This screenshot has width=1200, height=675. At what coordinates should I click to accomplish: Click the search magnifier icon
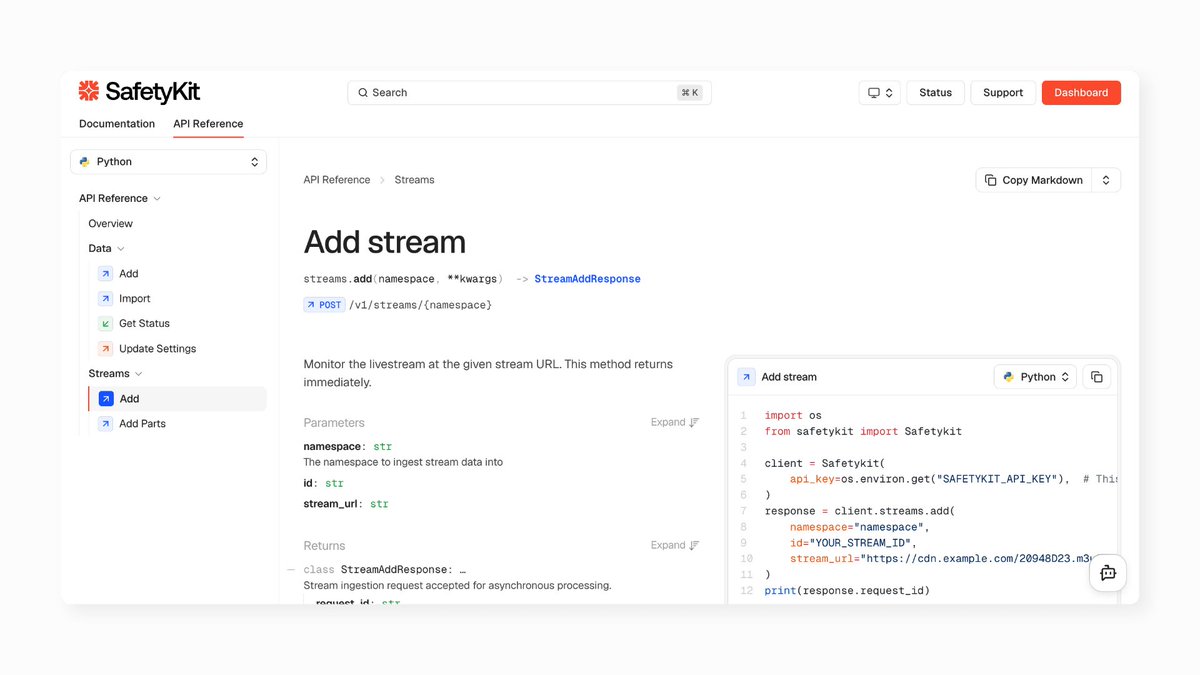(x=363, y=93)
